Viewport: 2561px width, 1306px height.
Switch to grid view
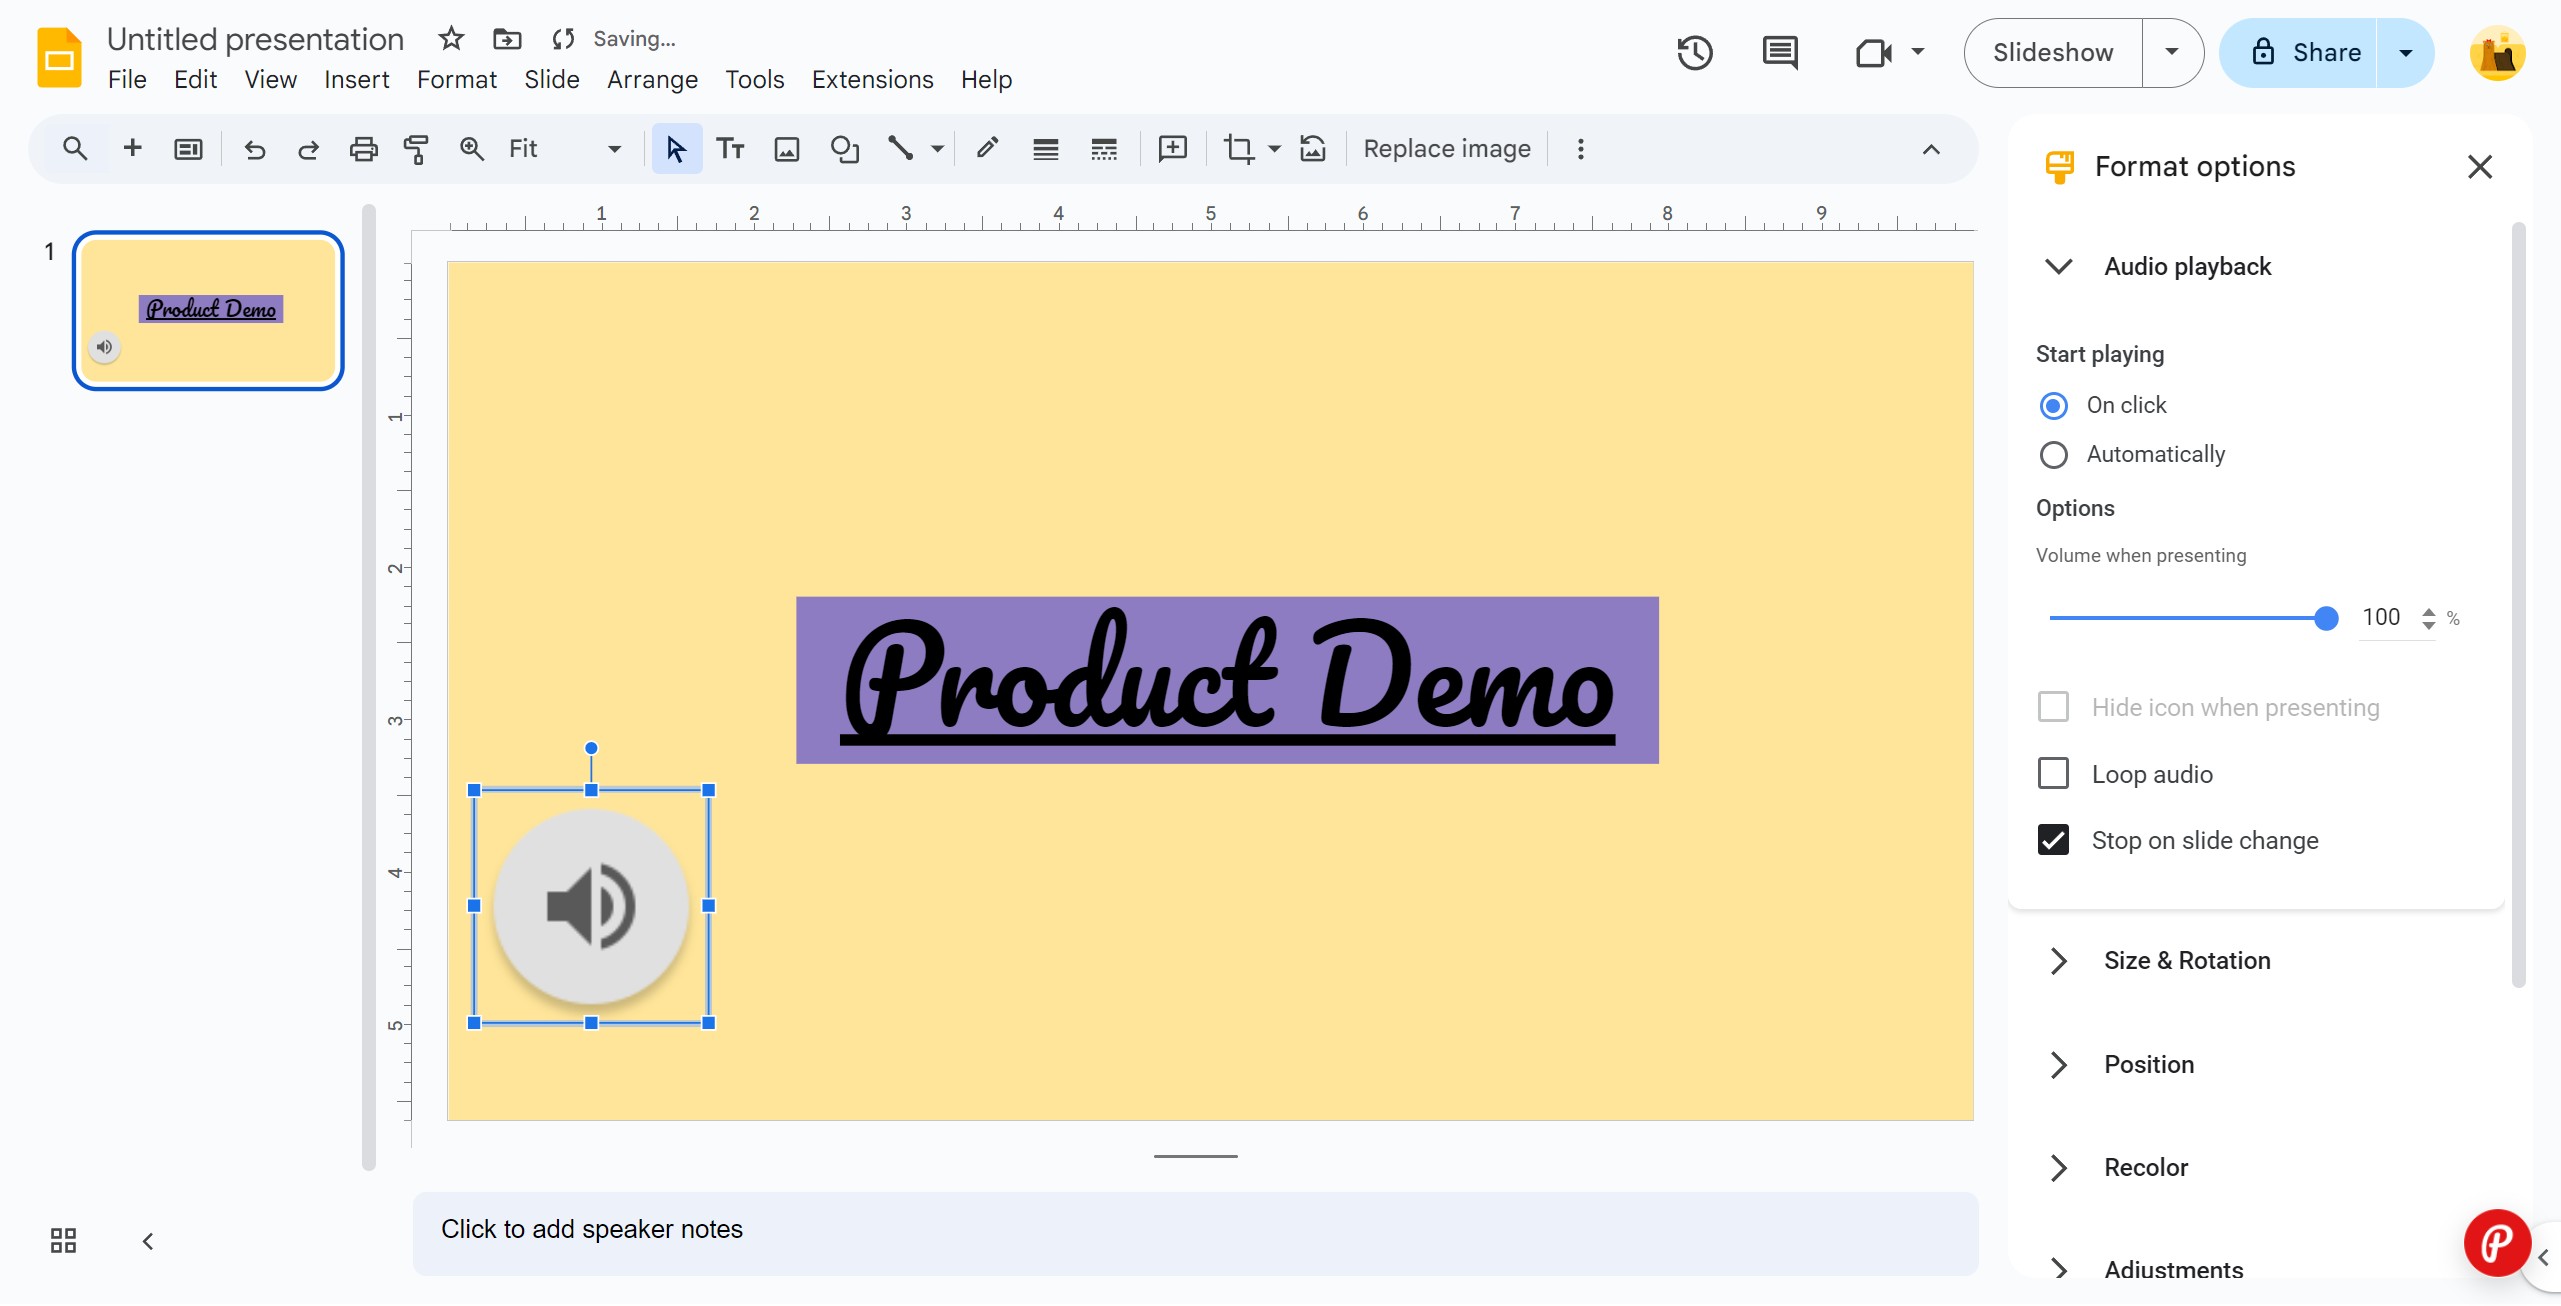coord(63,1241)
